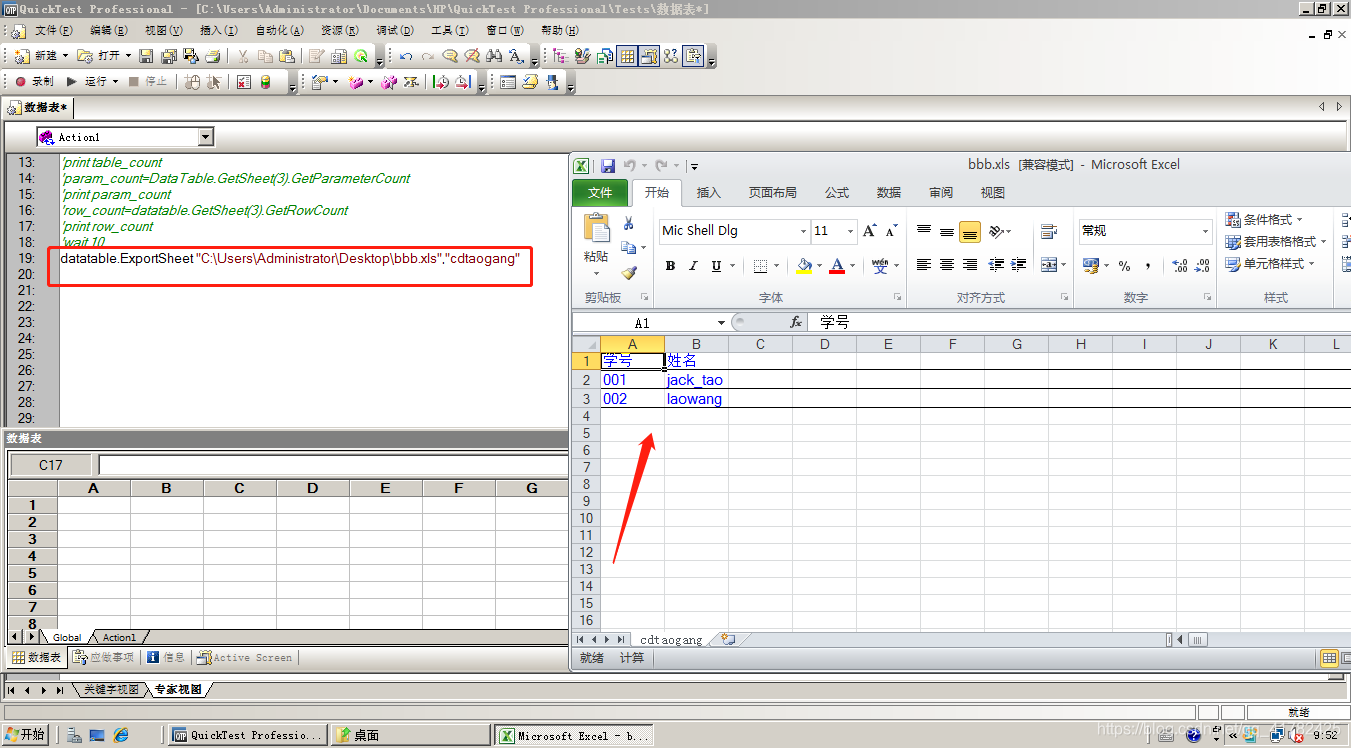Open font color dropdown arrow in Excel

click(x=852, y=266)
